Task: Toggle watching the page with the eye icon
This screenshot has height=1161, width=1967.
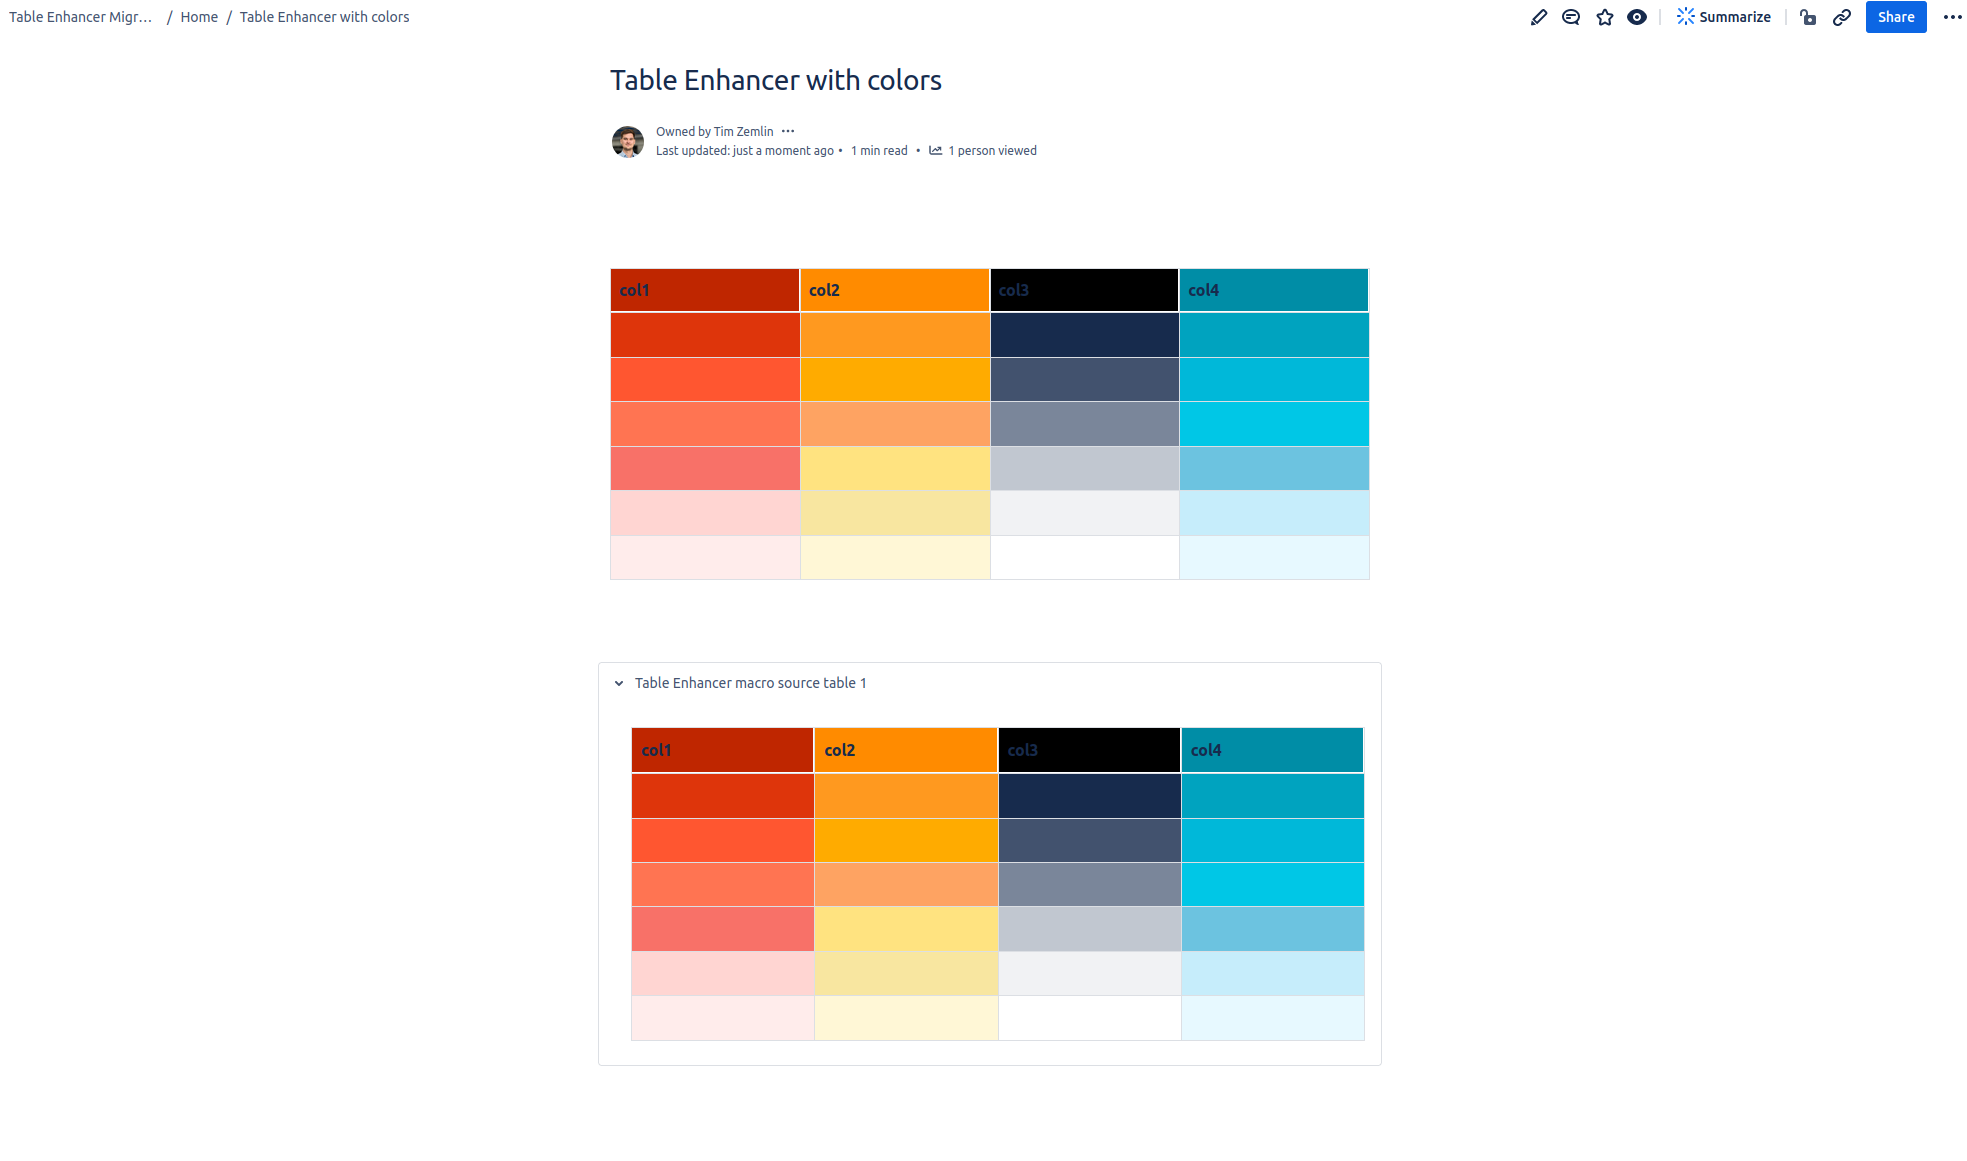Action: 1637,17
